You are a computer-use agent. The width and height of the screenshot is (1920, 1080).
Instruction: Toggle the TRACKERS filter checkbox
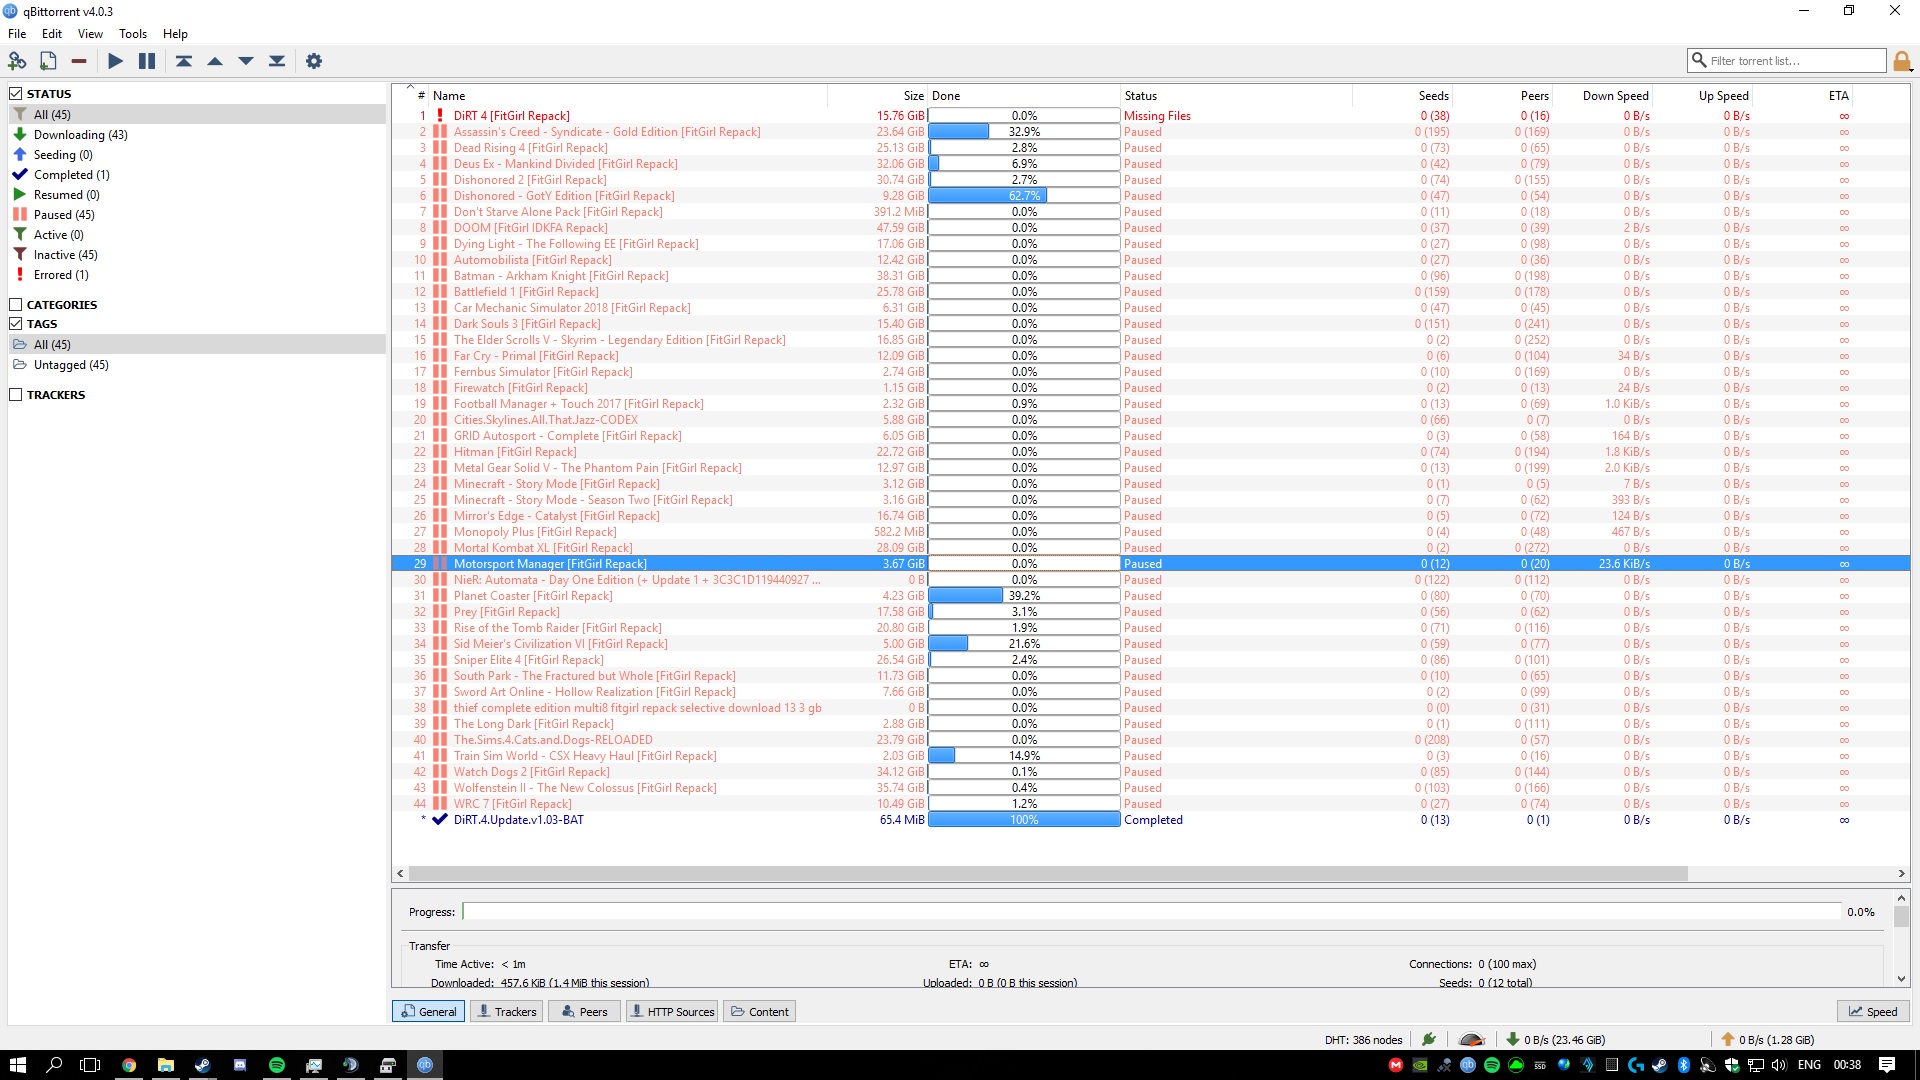point(16,395)
